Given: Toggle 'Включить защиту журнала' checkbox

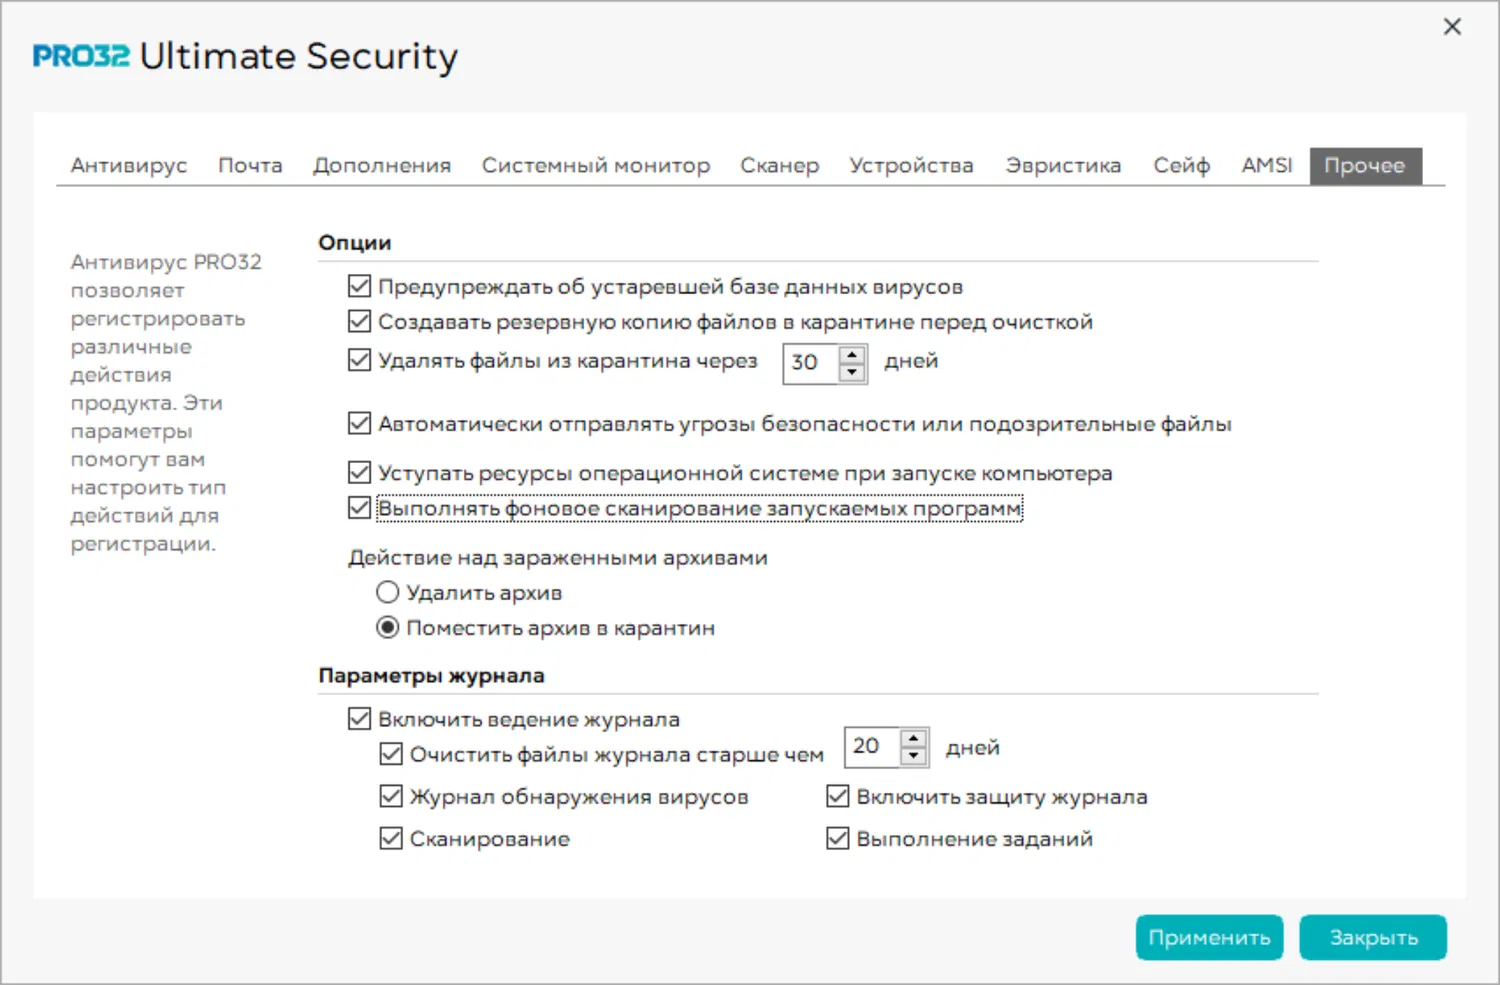Looking at the screenshot, I should [x=838, y=797].
